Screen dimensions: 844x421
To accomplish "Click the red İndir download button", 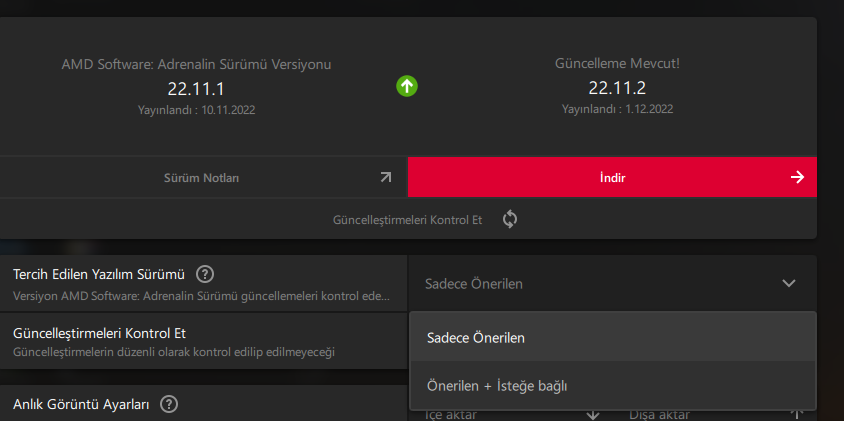I will (613, 177).
